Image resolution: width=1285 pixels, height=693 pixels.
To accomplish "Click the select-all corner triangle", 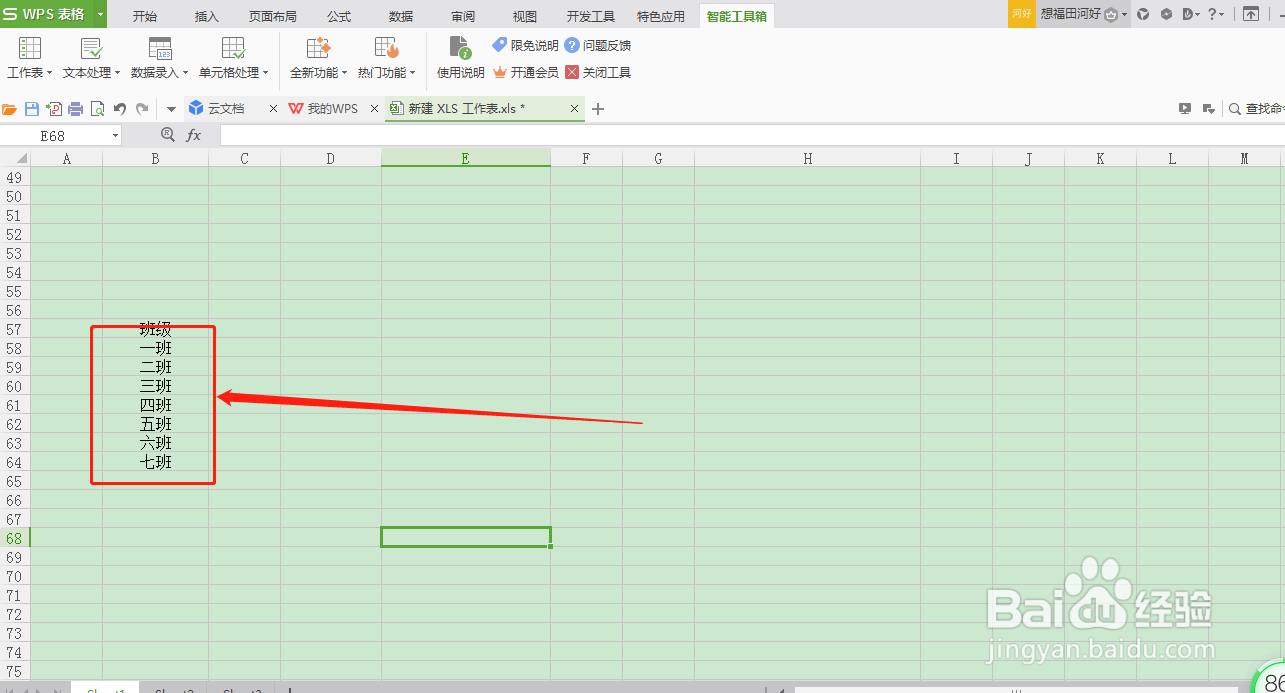I will click(22, 158).
